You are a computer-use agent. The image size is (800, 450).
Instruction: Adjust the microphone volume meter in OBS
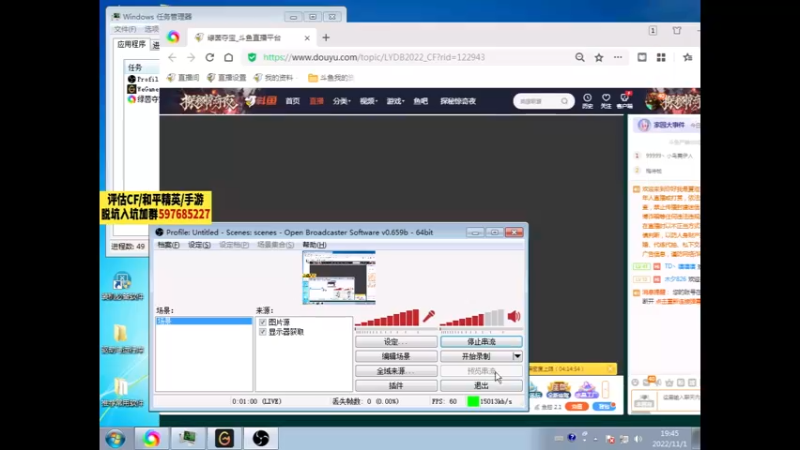coord(387,317)
